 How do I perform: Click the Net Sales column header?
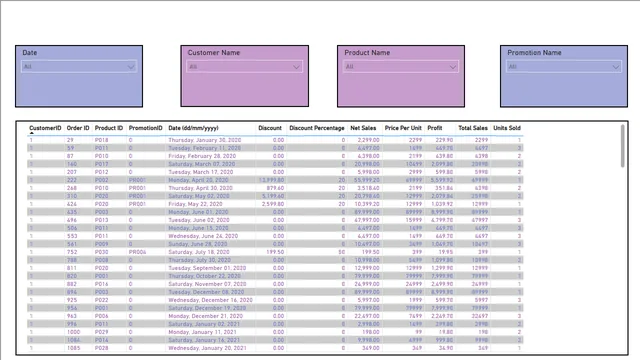click(363, 128)
